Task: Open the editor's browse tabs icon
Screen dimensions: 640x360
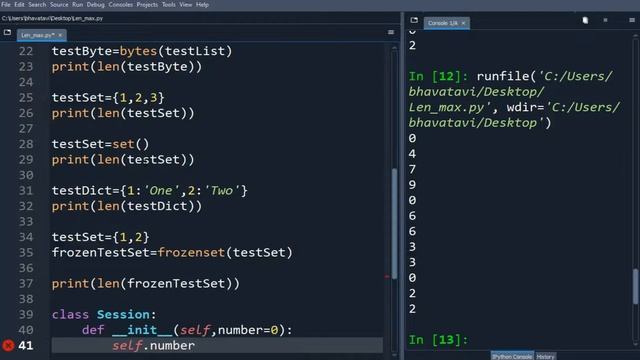Action: [7, 32]
